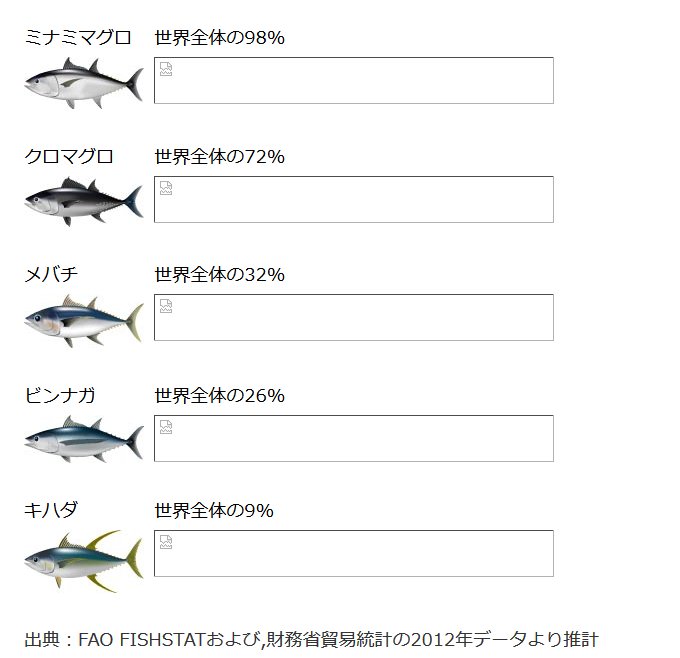Viewport: 680px width, 658px height.
Task: Click the 世界全体の98% text
Action: click(x=220, y=38)
